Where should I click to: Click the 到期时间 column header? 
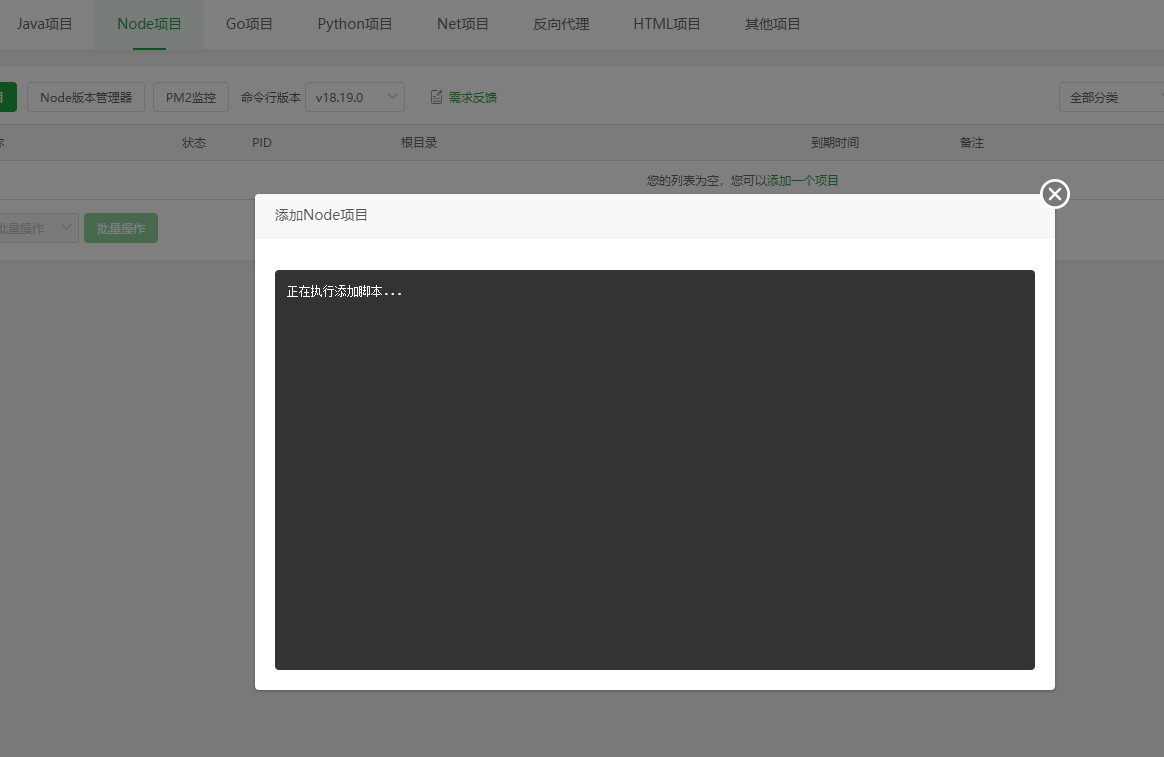[835, 142]
